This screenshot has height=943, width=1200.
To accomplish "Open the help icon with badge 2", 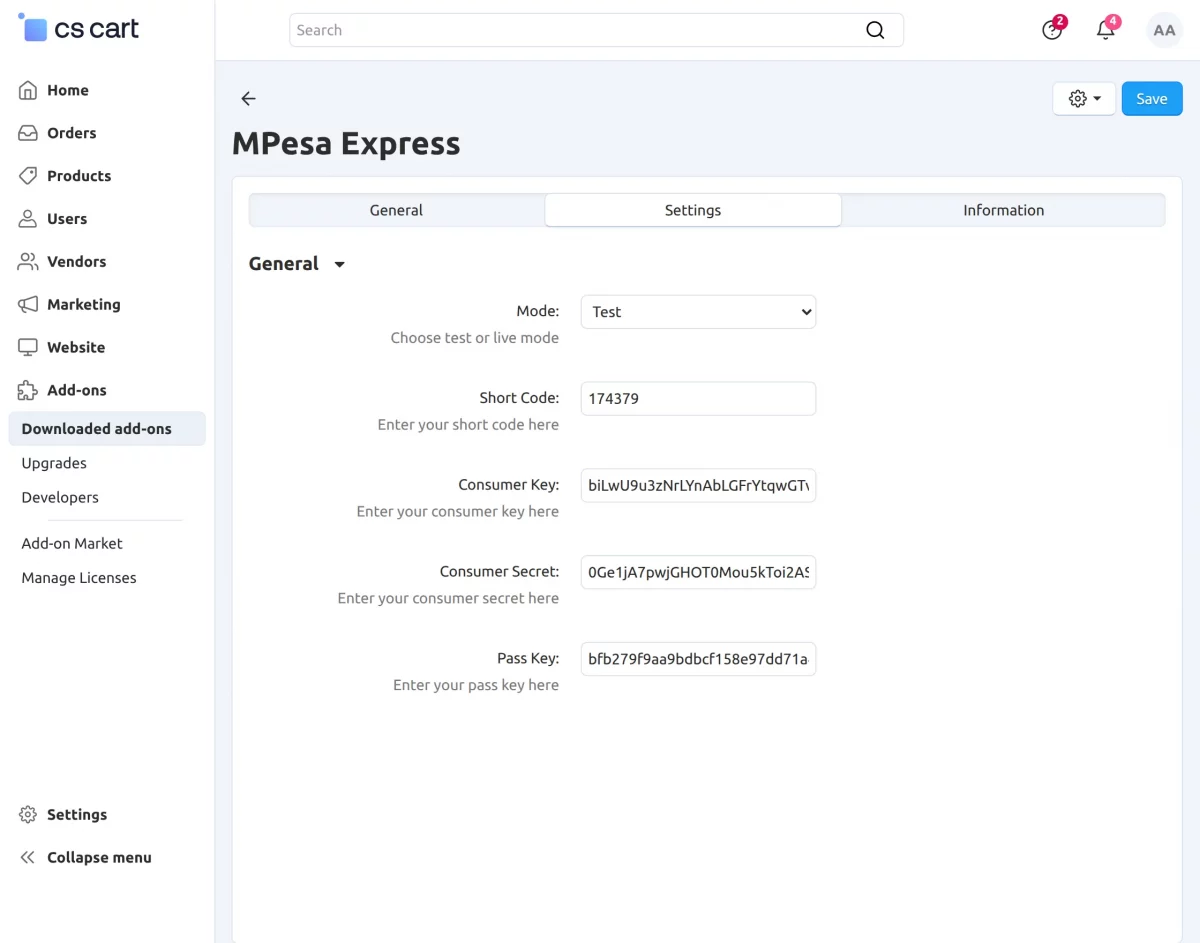I will pos(1052,30).
